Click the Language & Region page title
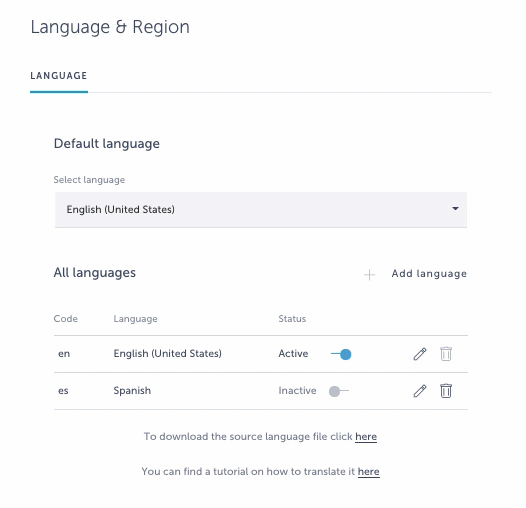Image resolution: width=526 pixels, height=508 pixels. tap(110, 28)
